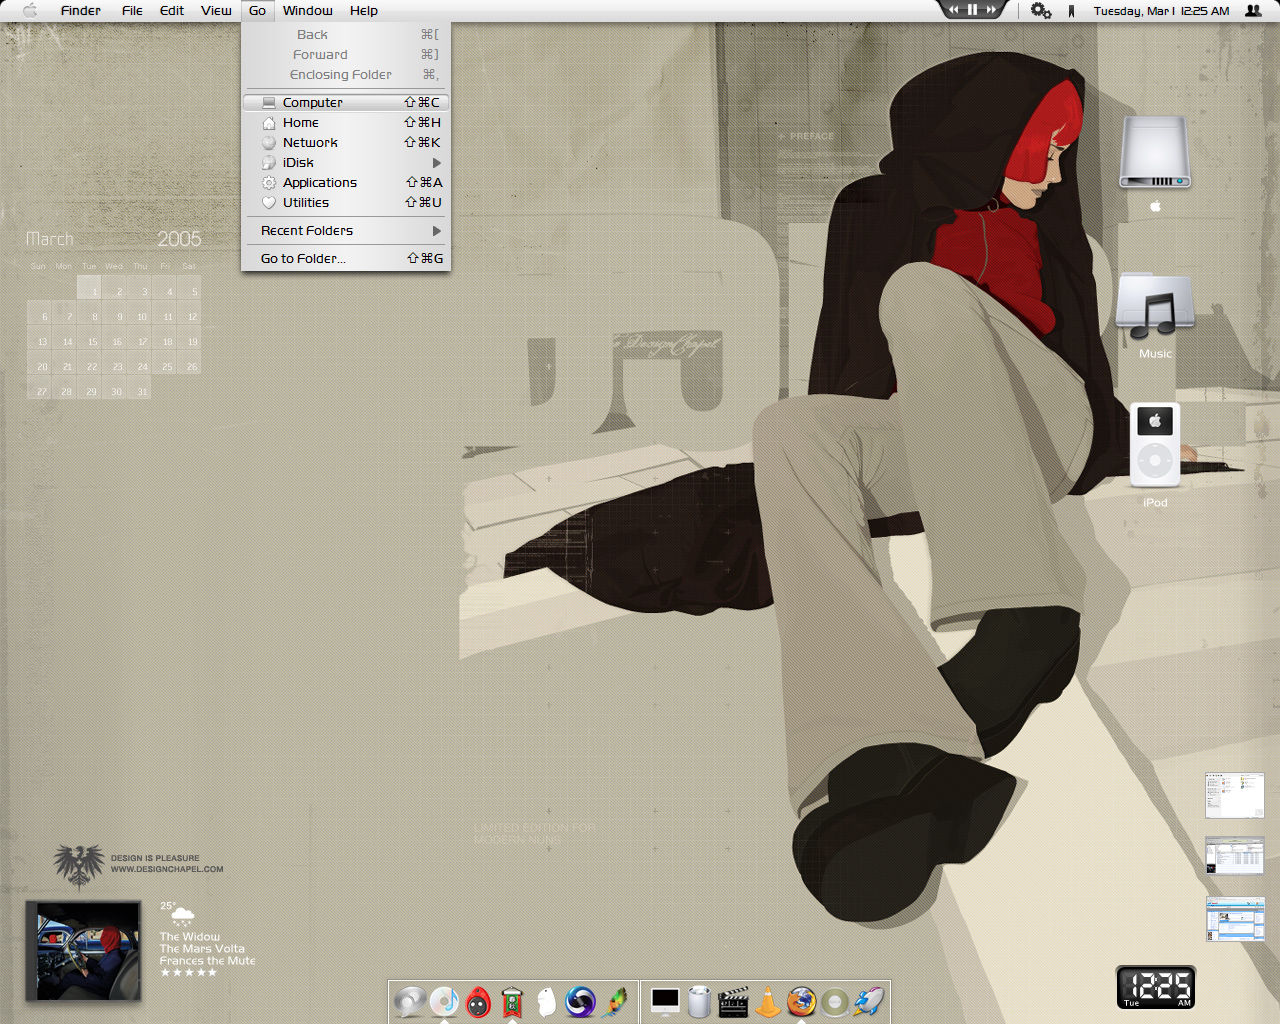This screenshot has width=1280, height=1024.
Task: Click the gears menu bar icon
Action: click(x=1041, y=10)
